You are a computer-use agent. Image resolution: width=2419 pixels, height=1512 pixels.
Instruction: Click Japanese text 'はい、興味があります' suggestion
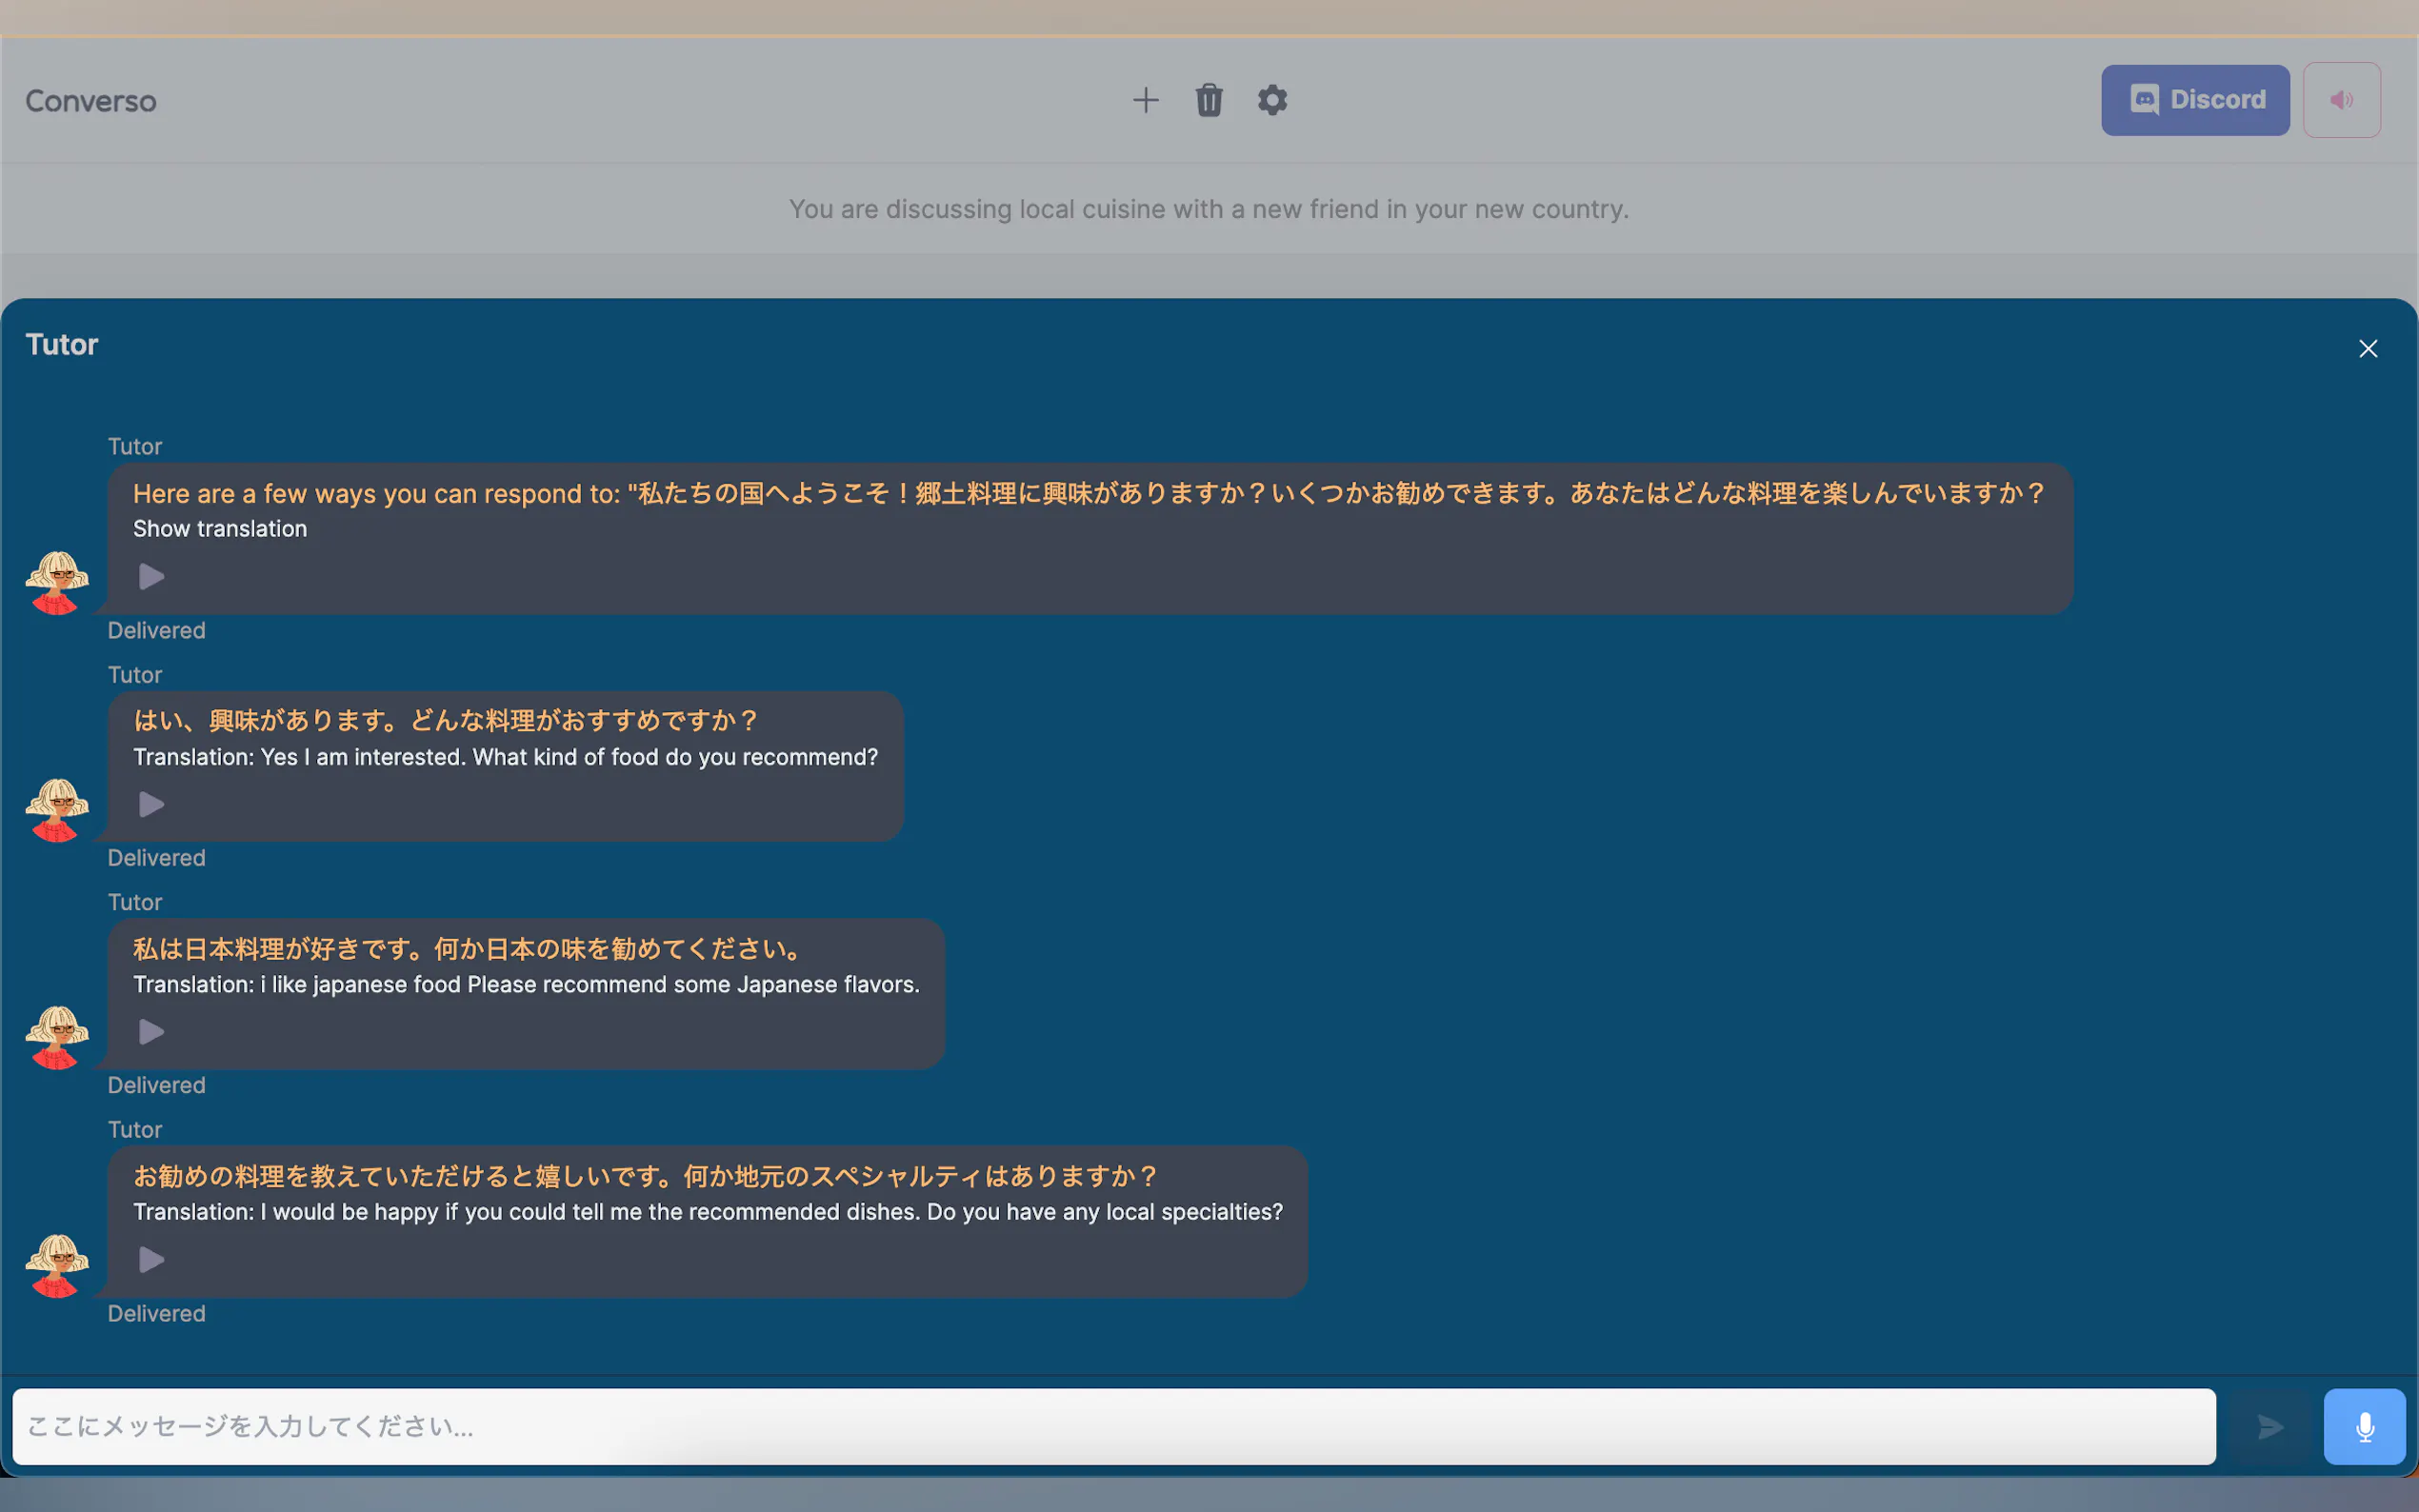coord(446,721)
